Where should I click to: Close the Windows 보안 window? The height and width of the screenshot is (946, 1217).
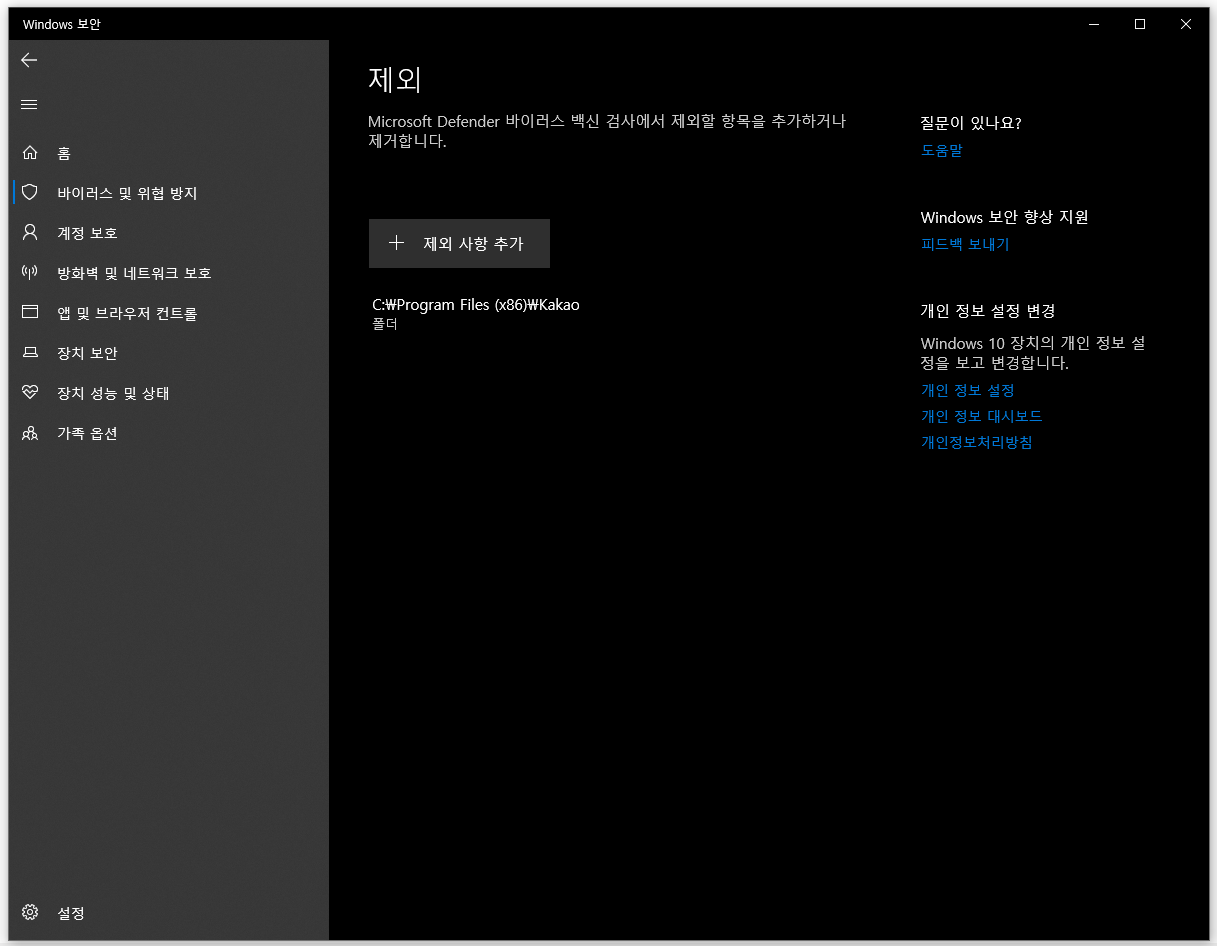(x=1186, y=24)
